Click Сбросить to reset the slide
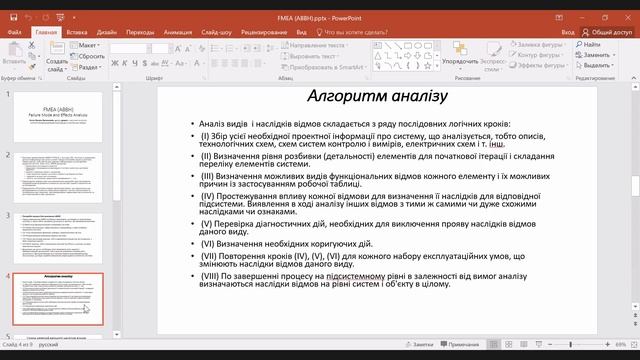Screen dimensions: 640x360 point(87,56)
